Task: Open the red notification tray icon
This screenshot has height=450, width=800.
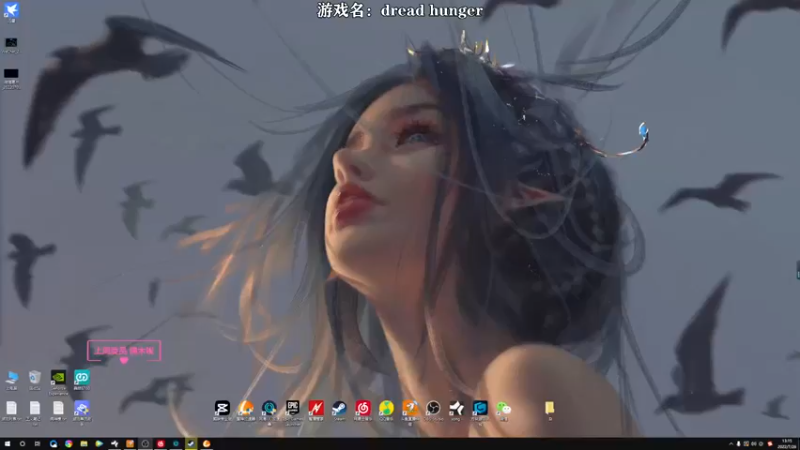Action: pyautogui.click(x=770, y=444)
